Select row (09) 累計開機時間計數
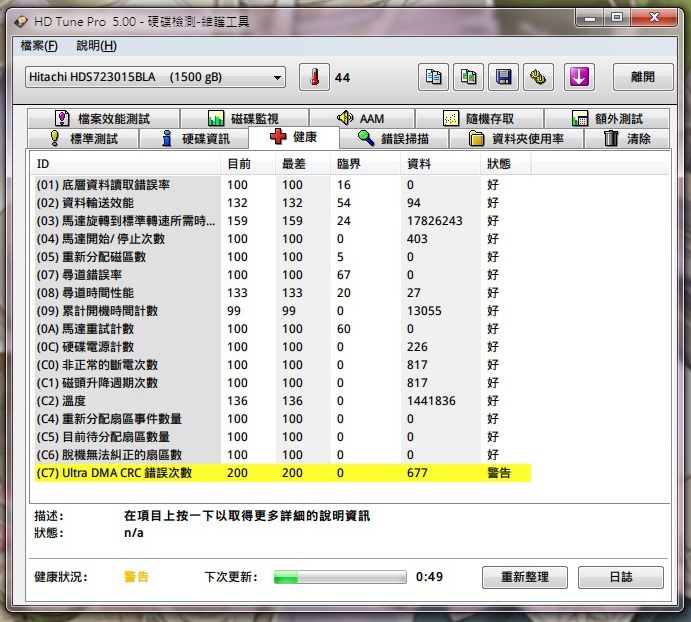The height and width of the screenshot is (622, 691). (x=282, y=311)
